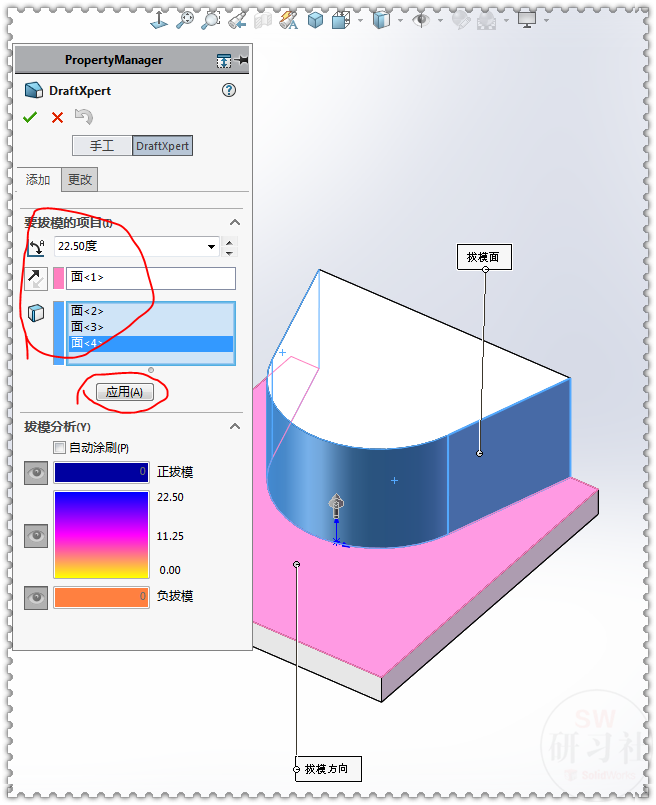This screenshot has width=656, height=805.
Task: Click the 应用(A) apply button
Action: click(x=125, y=392)
